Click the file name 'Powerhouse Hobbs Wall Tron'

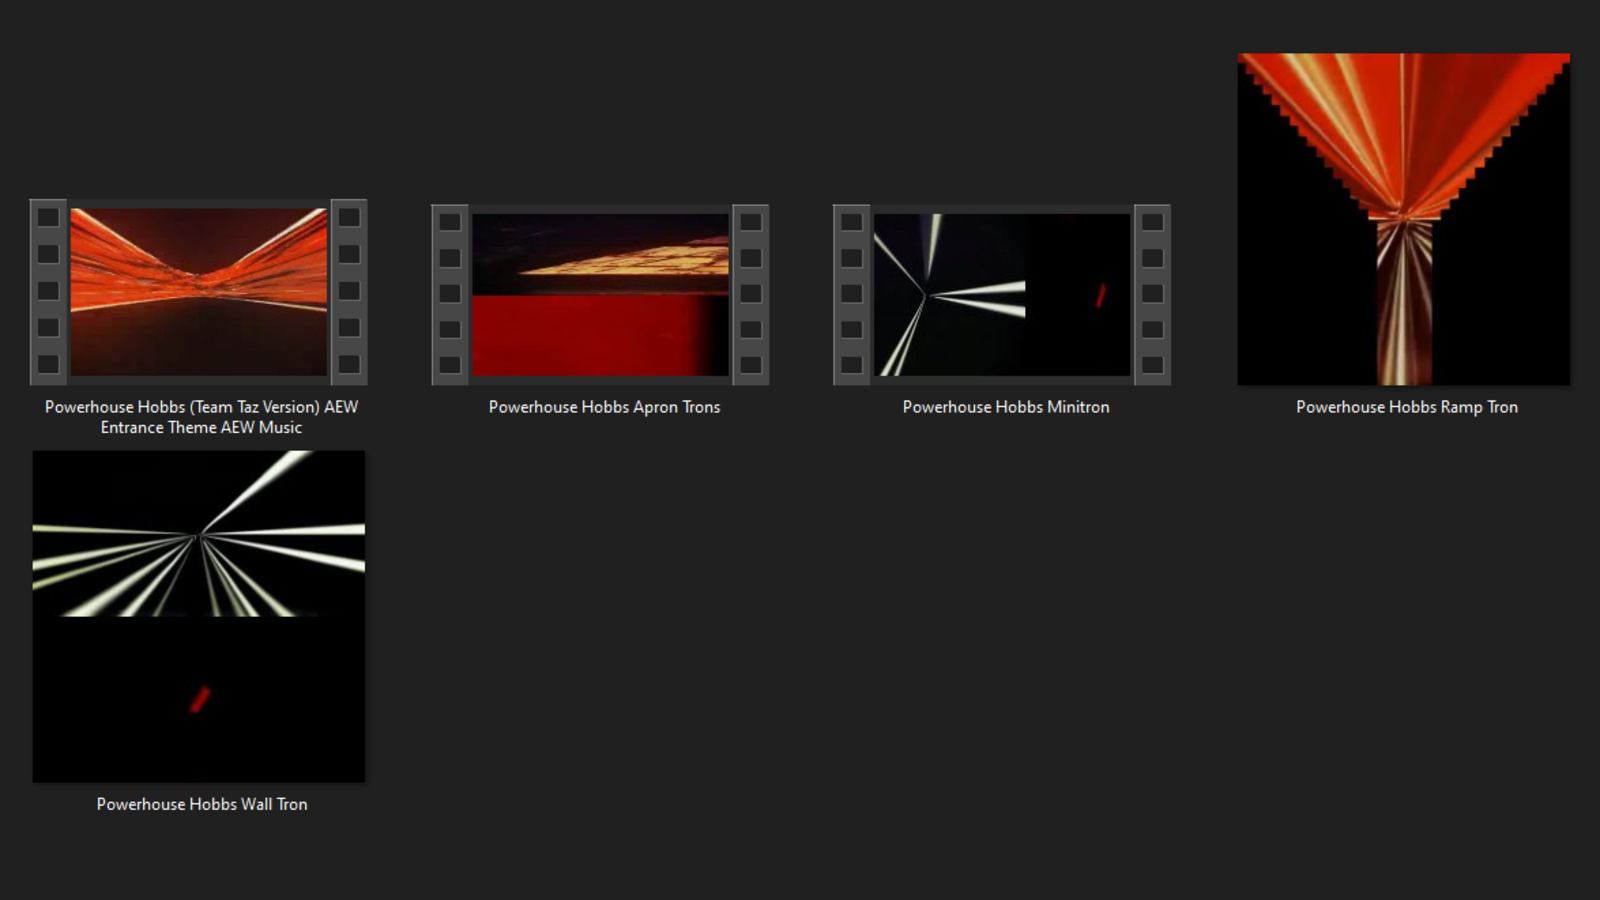[x=202, y=804]
